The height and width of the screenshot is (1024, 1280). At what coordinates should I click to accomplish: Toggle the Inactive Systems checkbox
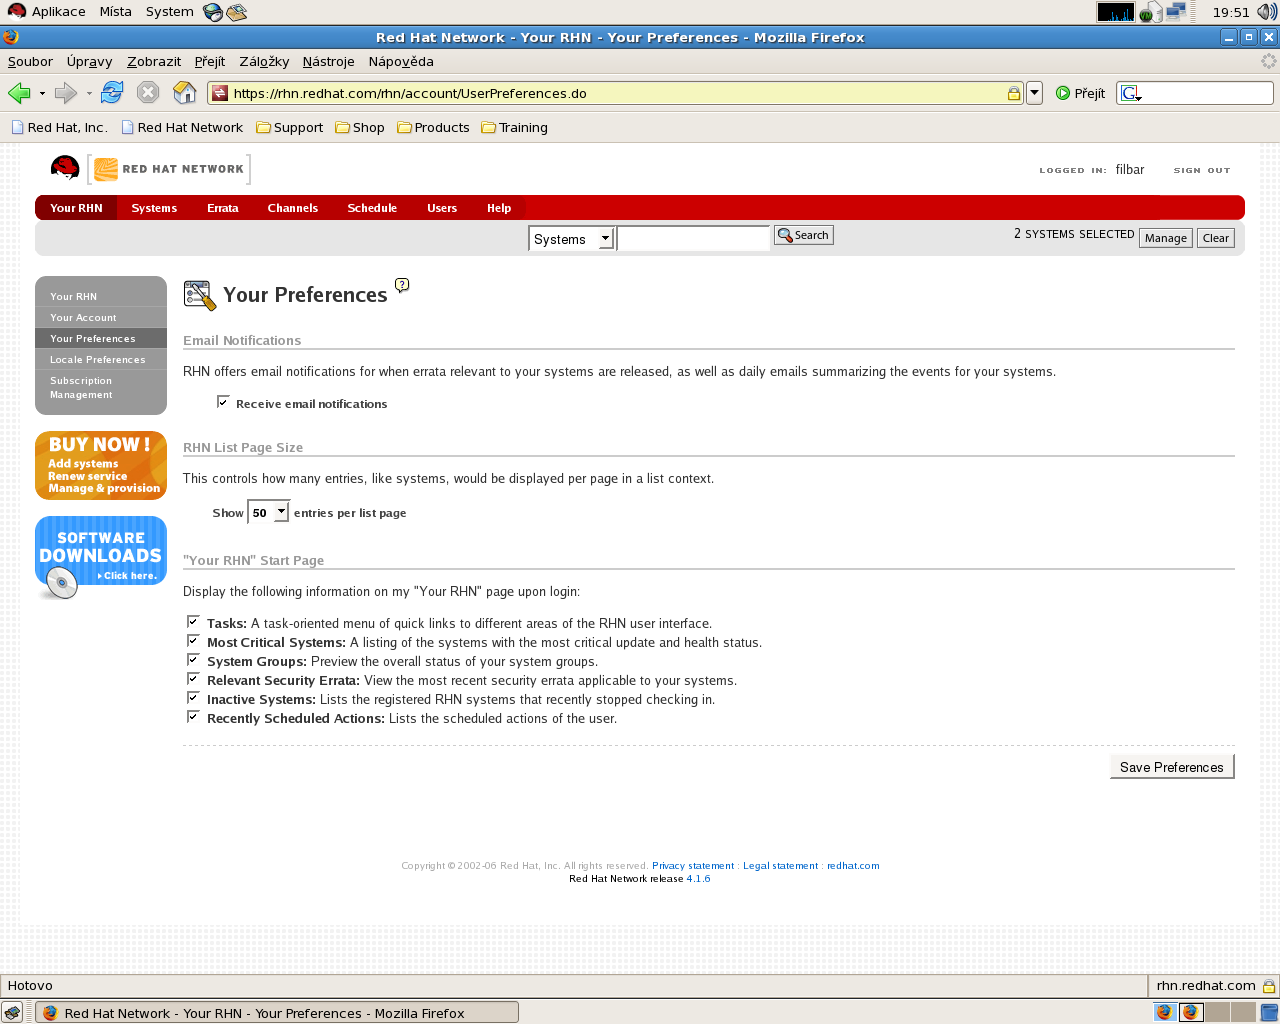tap(193, 698)
